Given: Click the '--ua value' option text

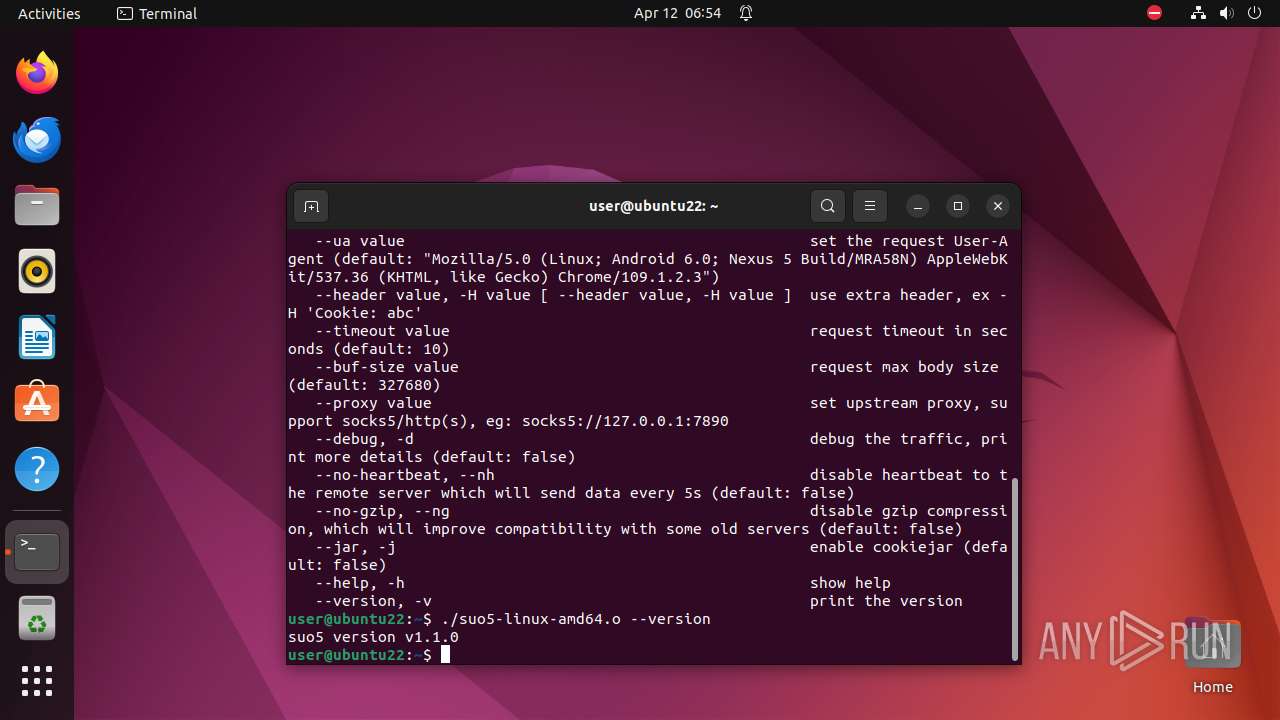Looking at the screenshot, I should (x=359, y=241).
